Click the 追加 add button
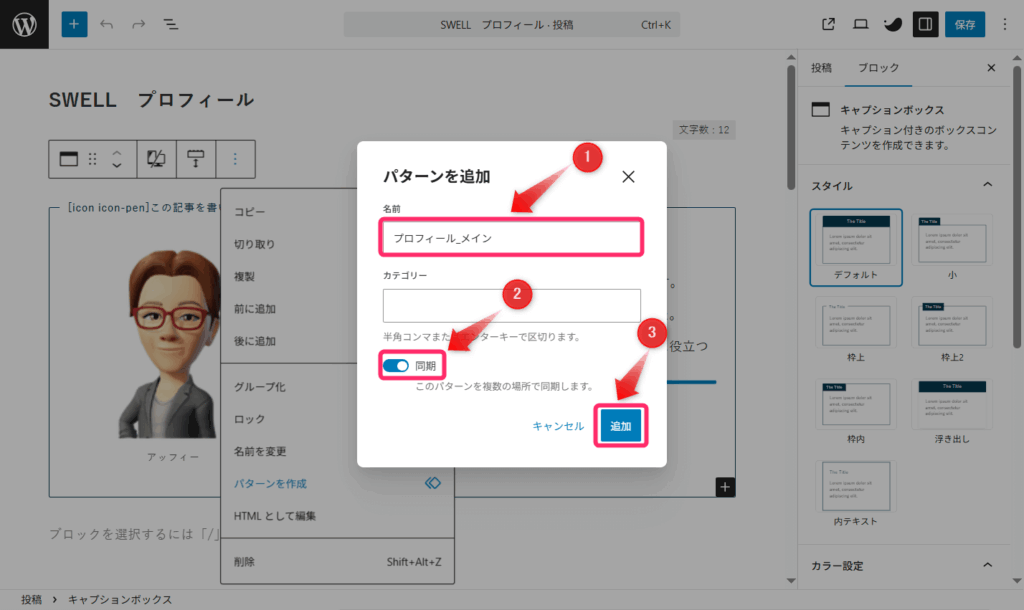This screenshot has height=610, width=1024. 620,426
